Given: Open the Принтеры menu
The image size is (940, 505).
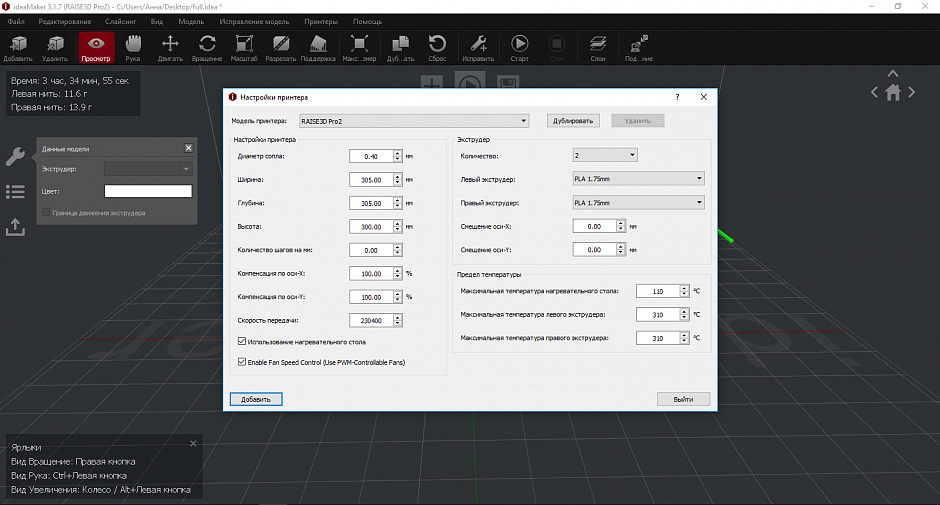Looking at the screenshot, I should 321,22.
